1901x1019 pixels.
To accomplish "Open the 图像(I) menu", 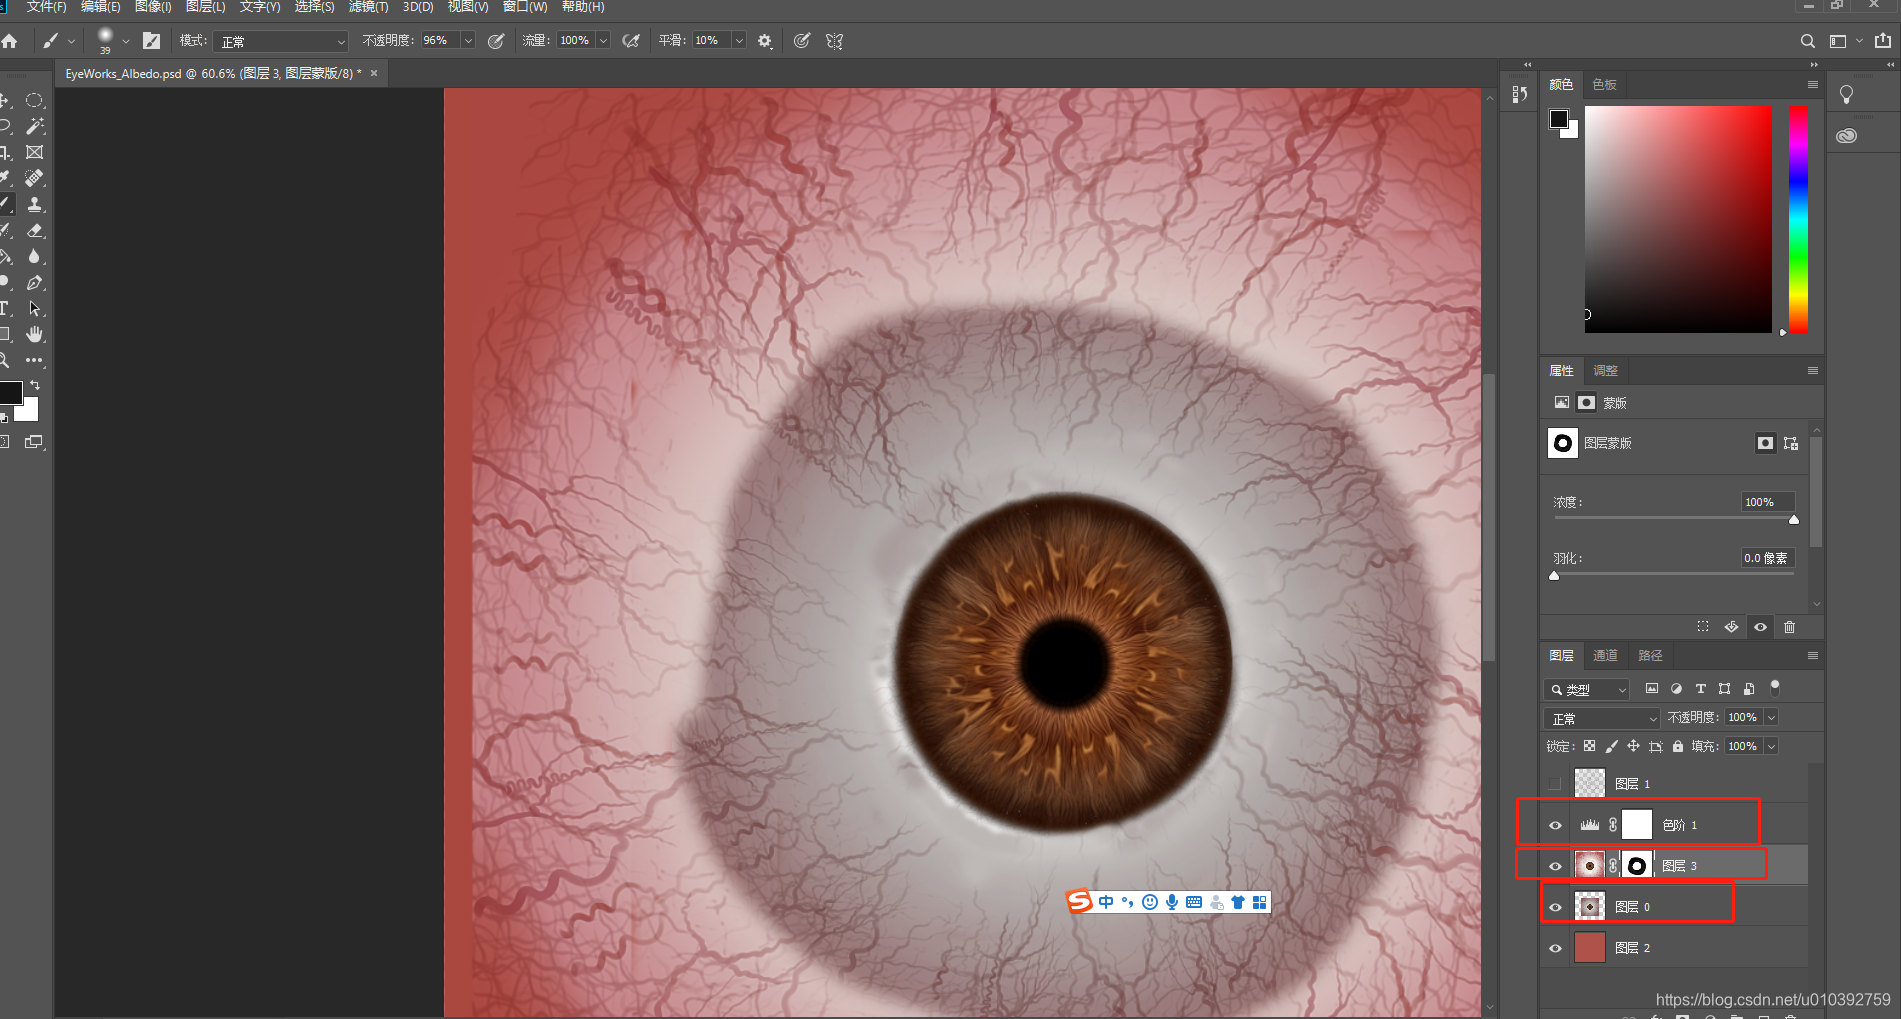I will [x=153, y=7].
